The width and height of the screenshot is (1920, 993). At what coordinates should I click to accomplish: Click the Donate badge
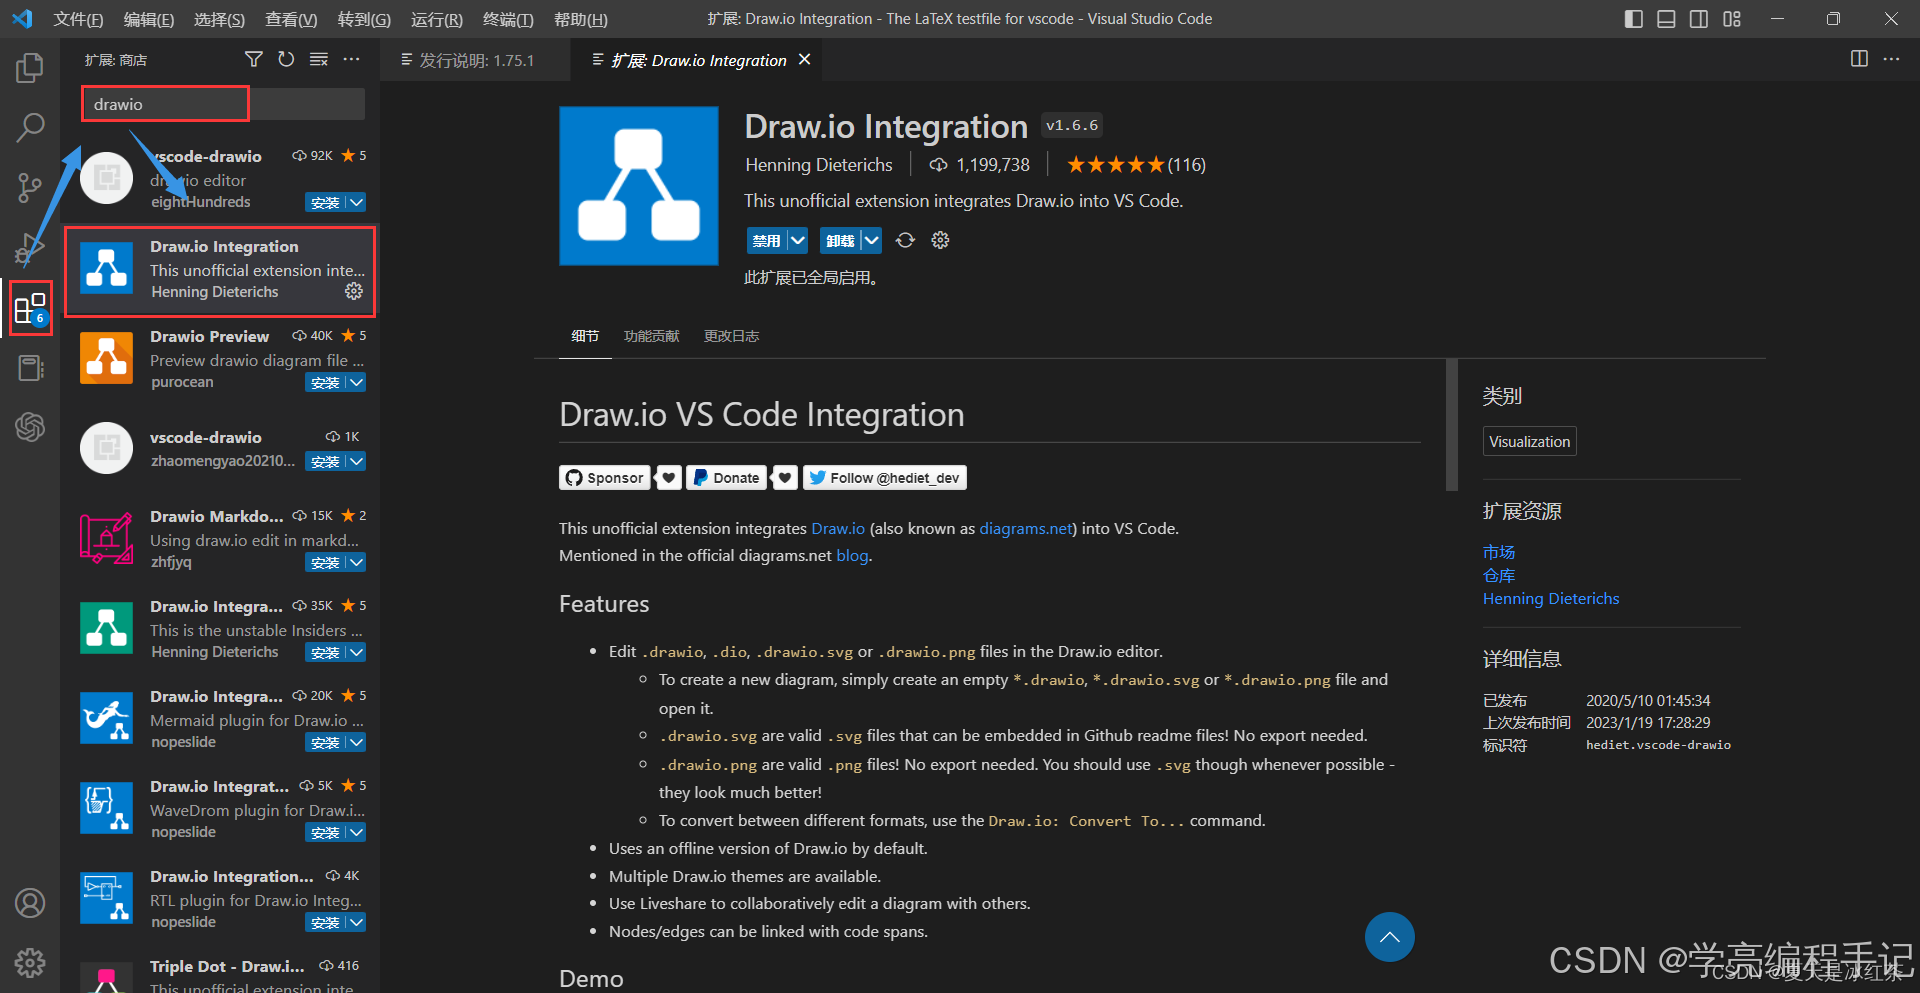726,478
